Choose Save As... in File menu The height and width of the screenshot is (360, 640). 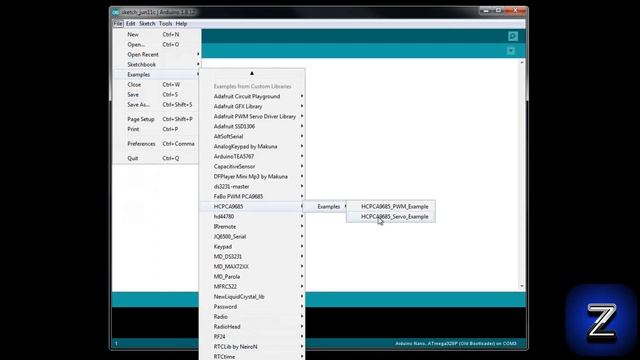(157, 104)
